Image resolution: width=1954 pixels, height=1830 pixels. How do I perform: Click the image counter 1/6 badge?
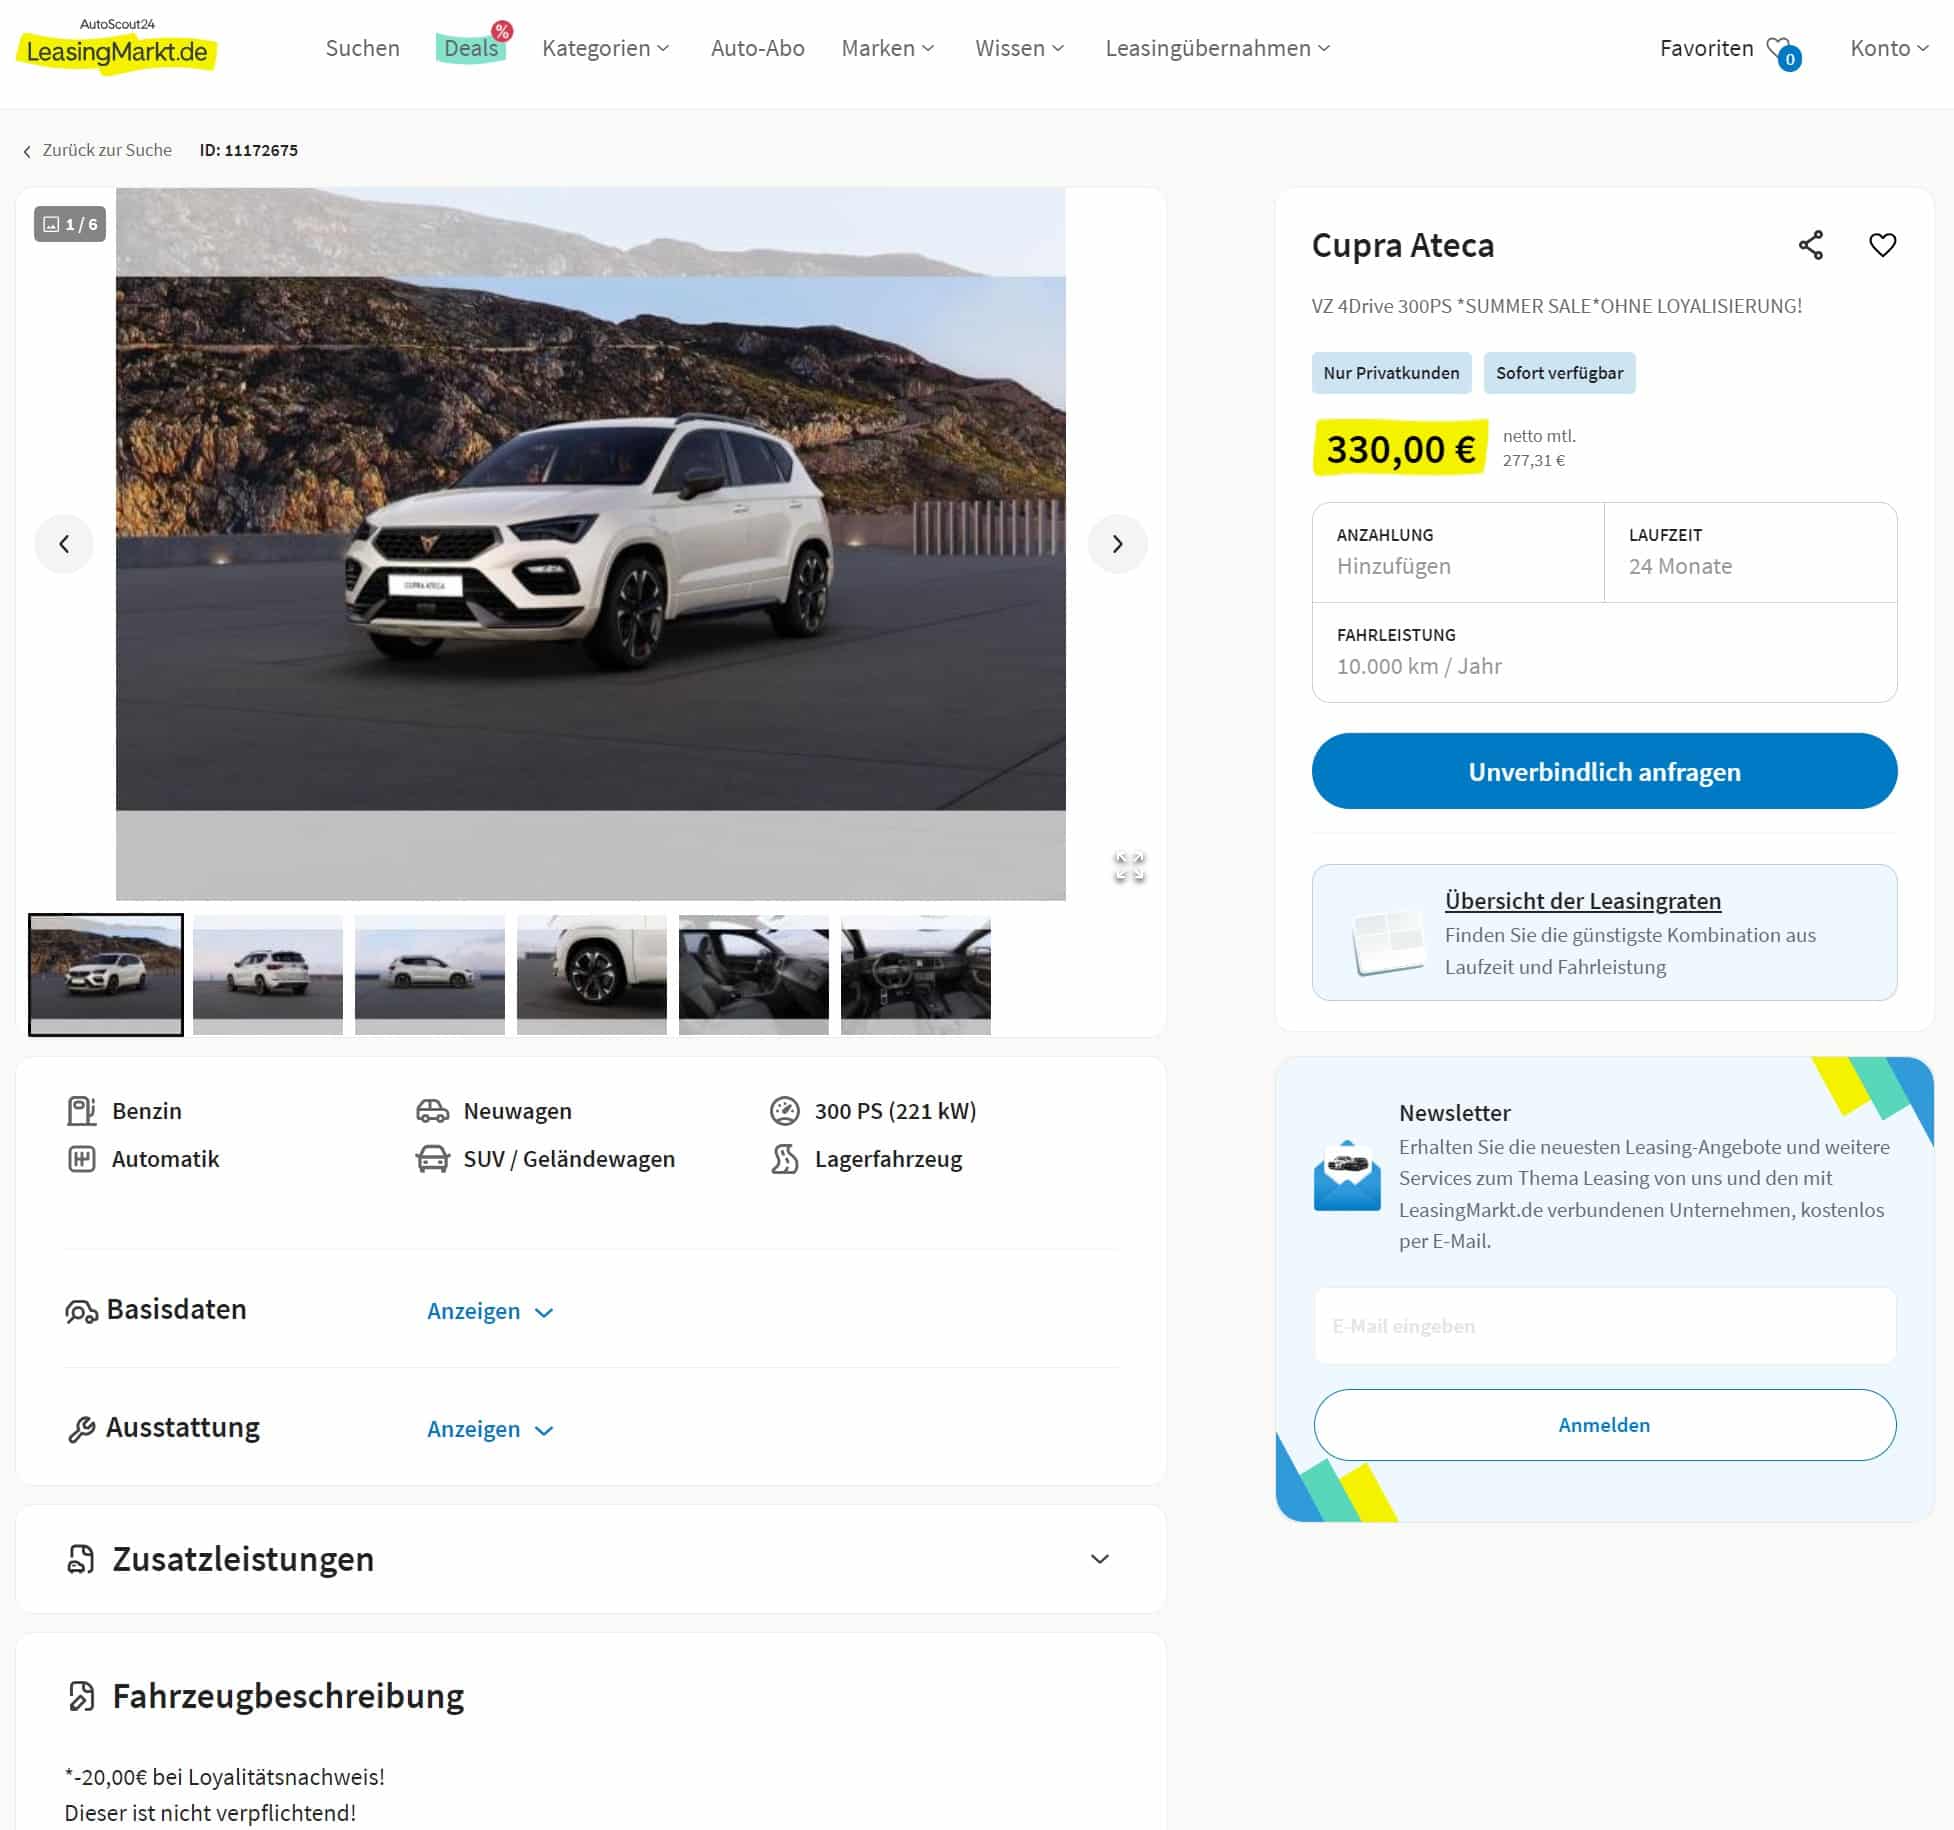tap(70, 224)
